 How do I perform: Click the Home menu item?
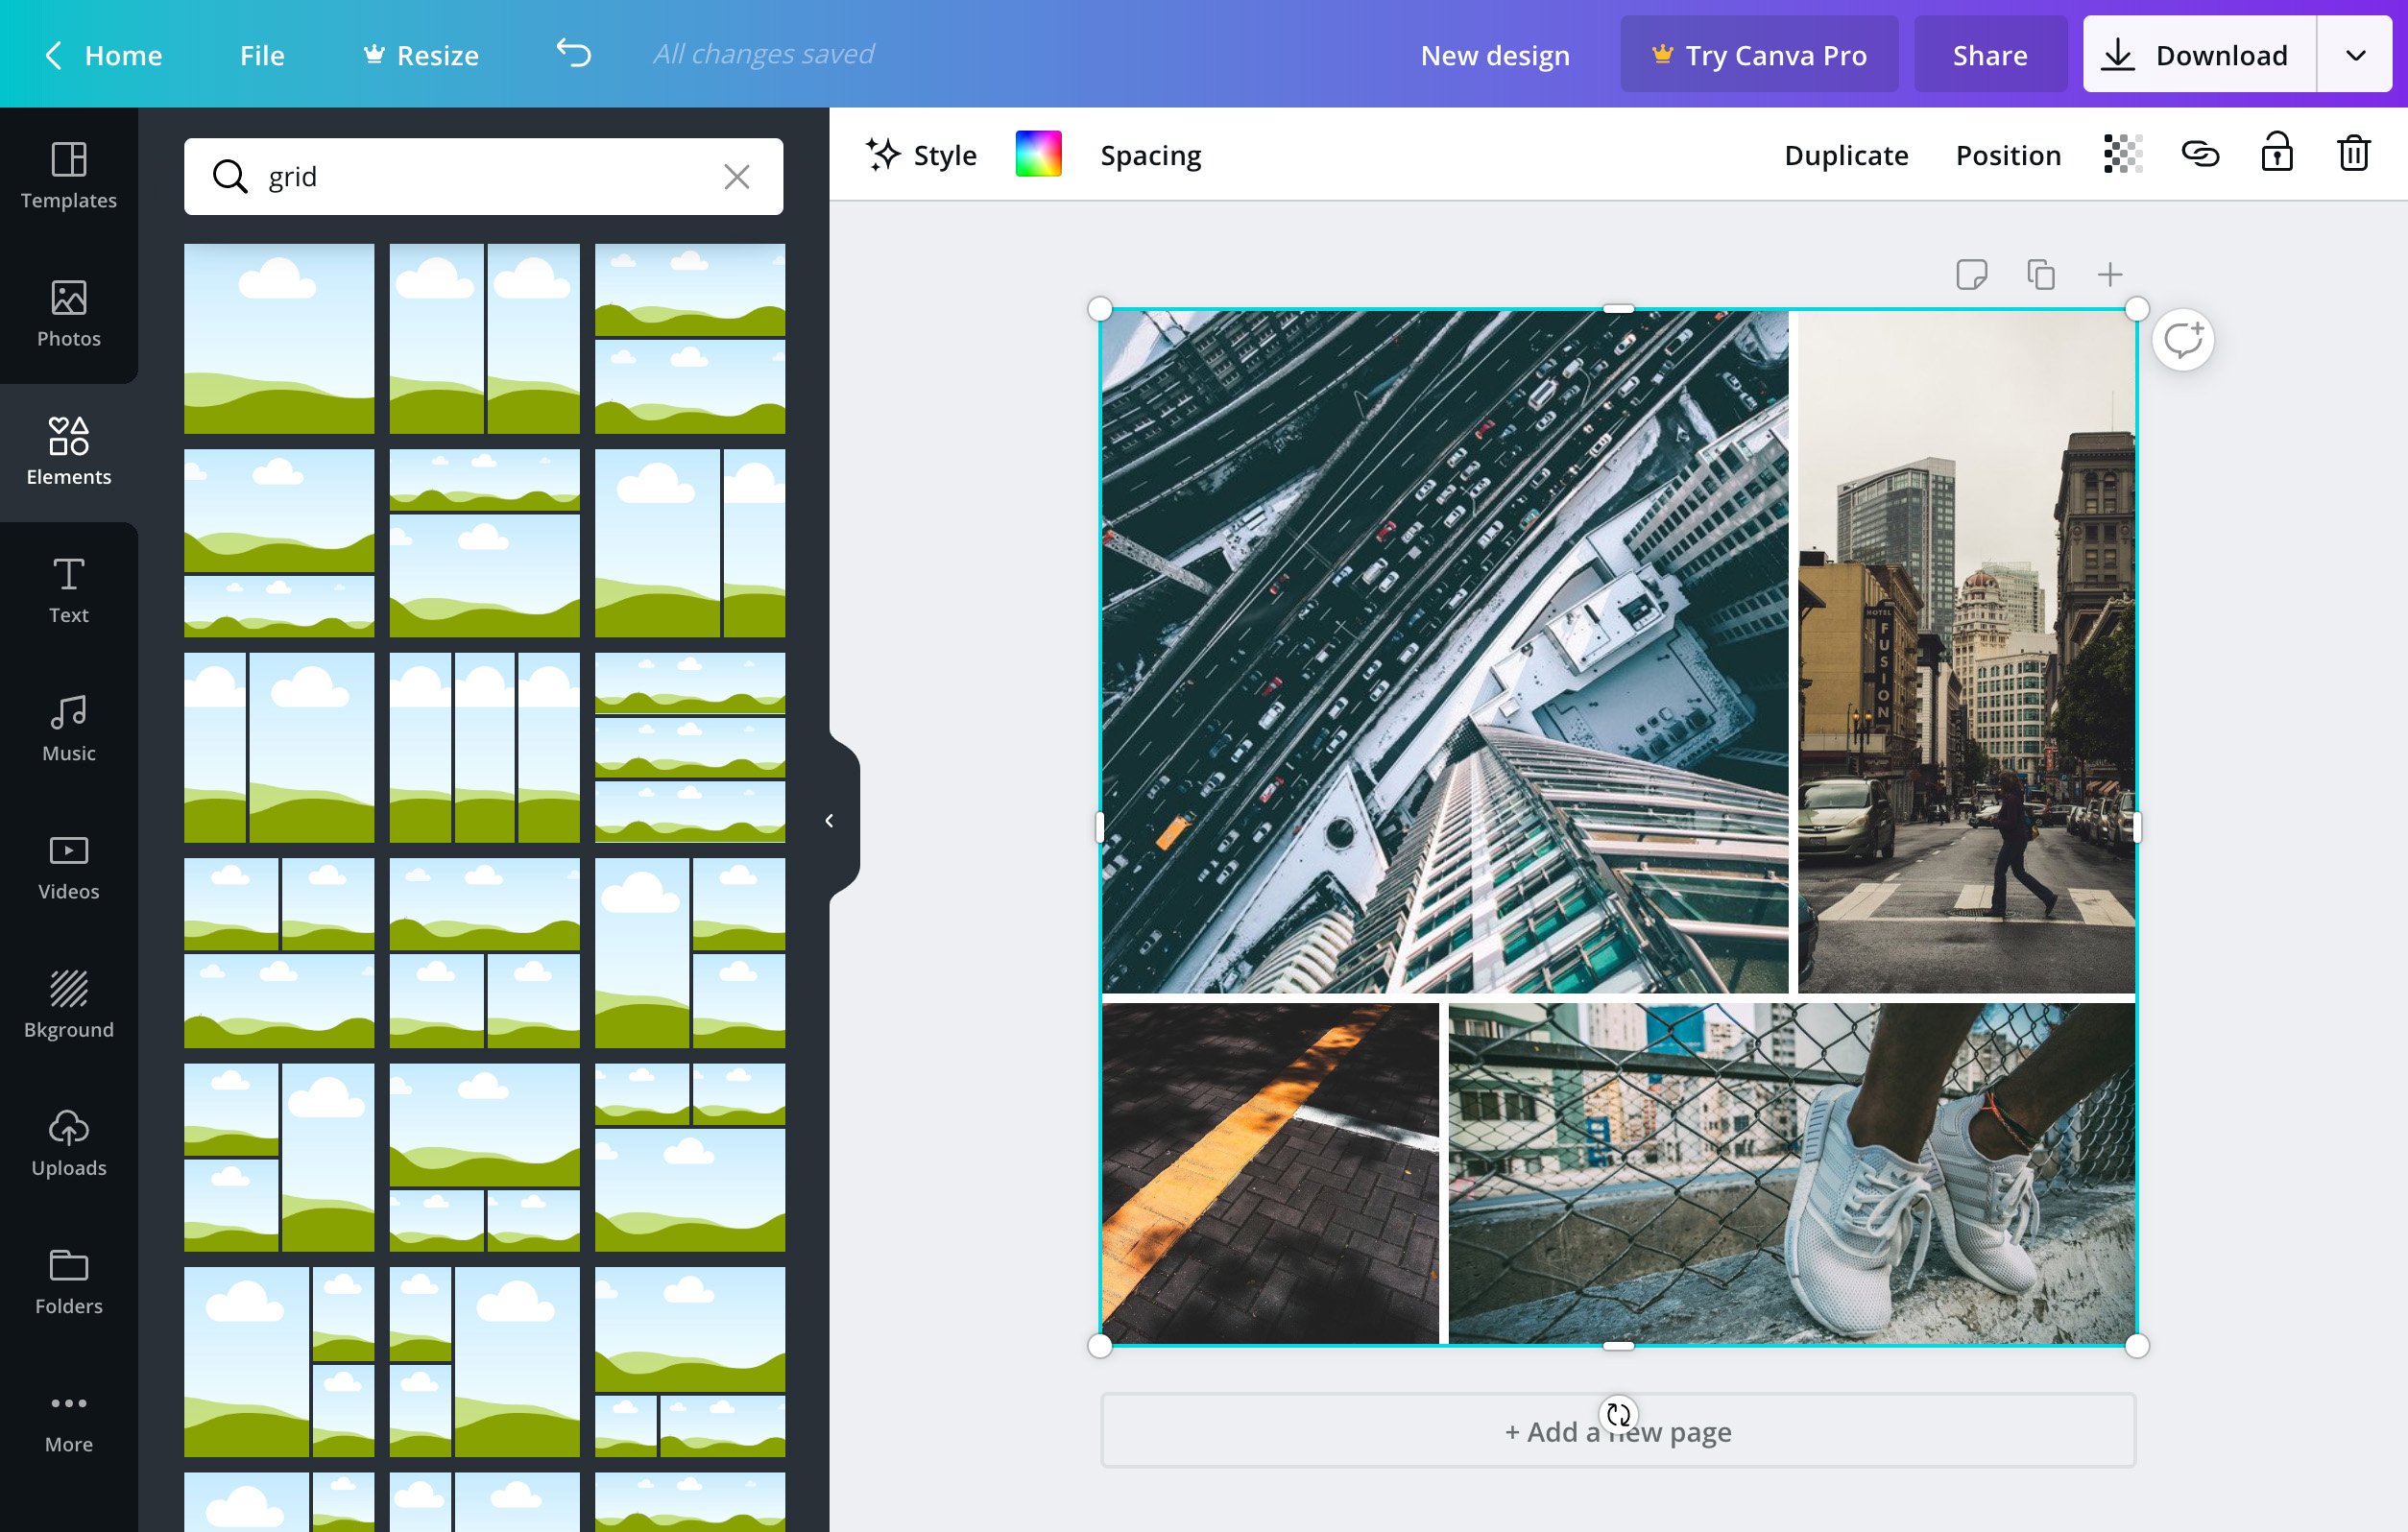[123, 53]
